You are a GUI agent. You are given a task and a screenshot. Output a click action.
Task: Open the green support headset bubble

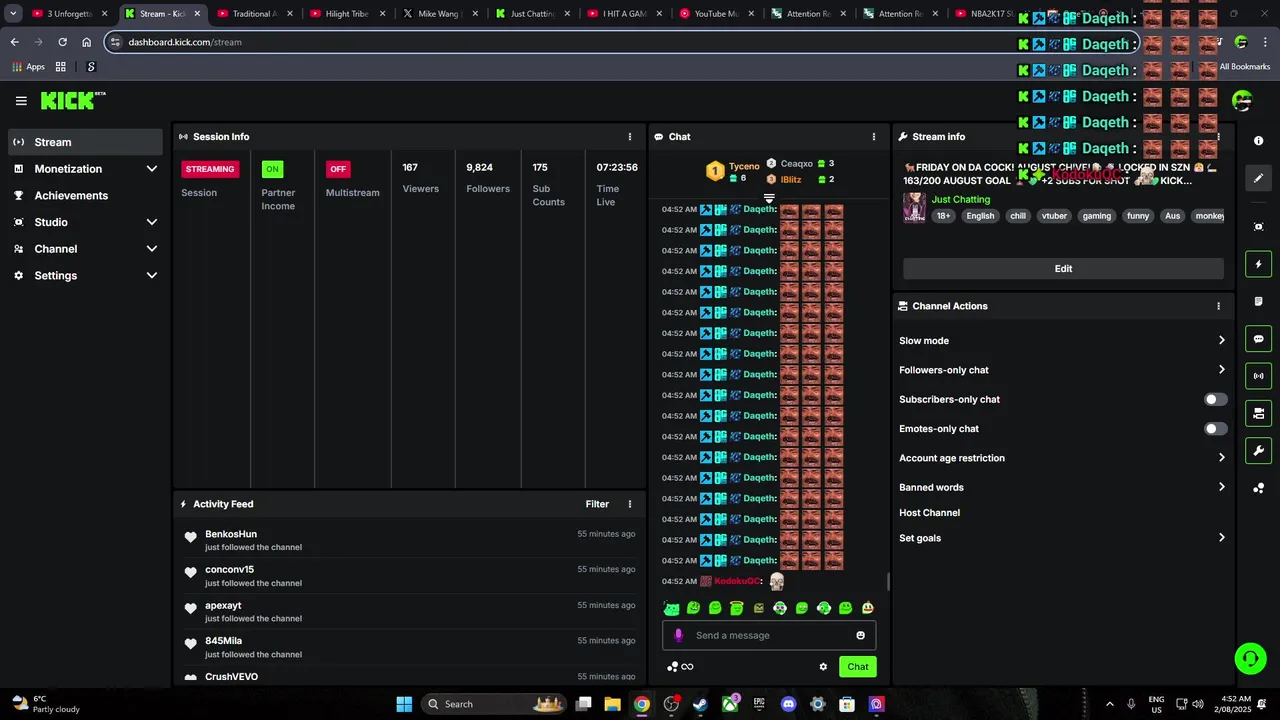[1250, 658]
